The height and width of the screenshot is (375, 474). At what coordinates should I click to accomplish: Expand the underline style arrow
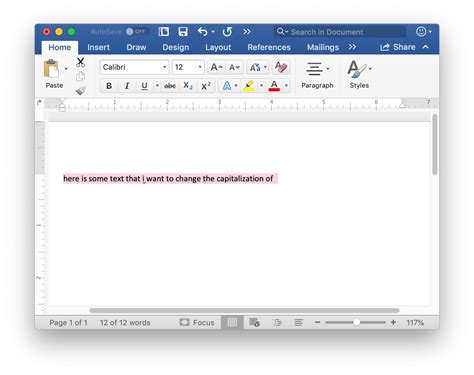[x=157, y=86]
